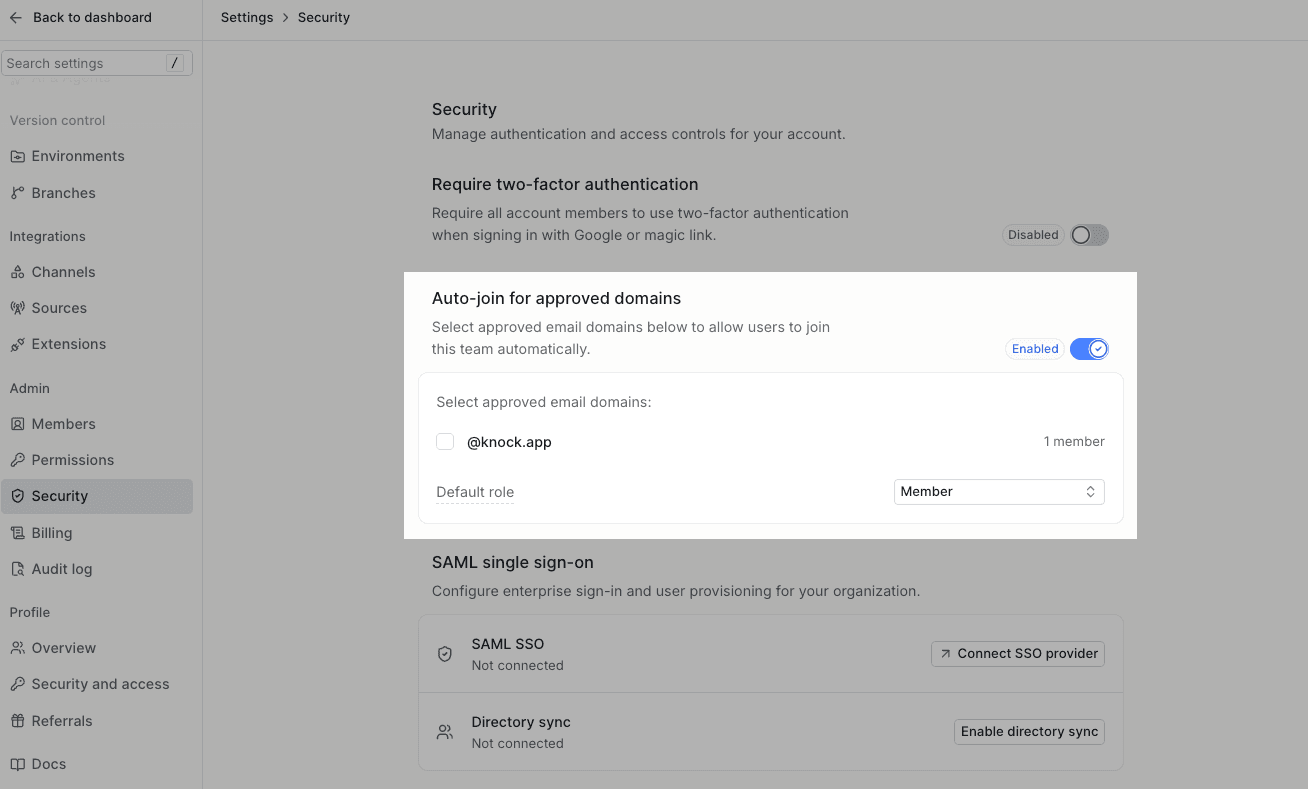Disable the auto-join approved domains switch
The width and height of the screenshot is (1308, 789).
click(x=1089, y=349)
